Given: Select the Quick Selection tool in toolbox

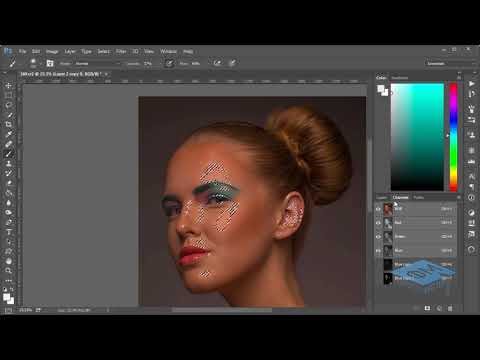Looking at the screenshot, I should [9, 115].
